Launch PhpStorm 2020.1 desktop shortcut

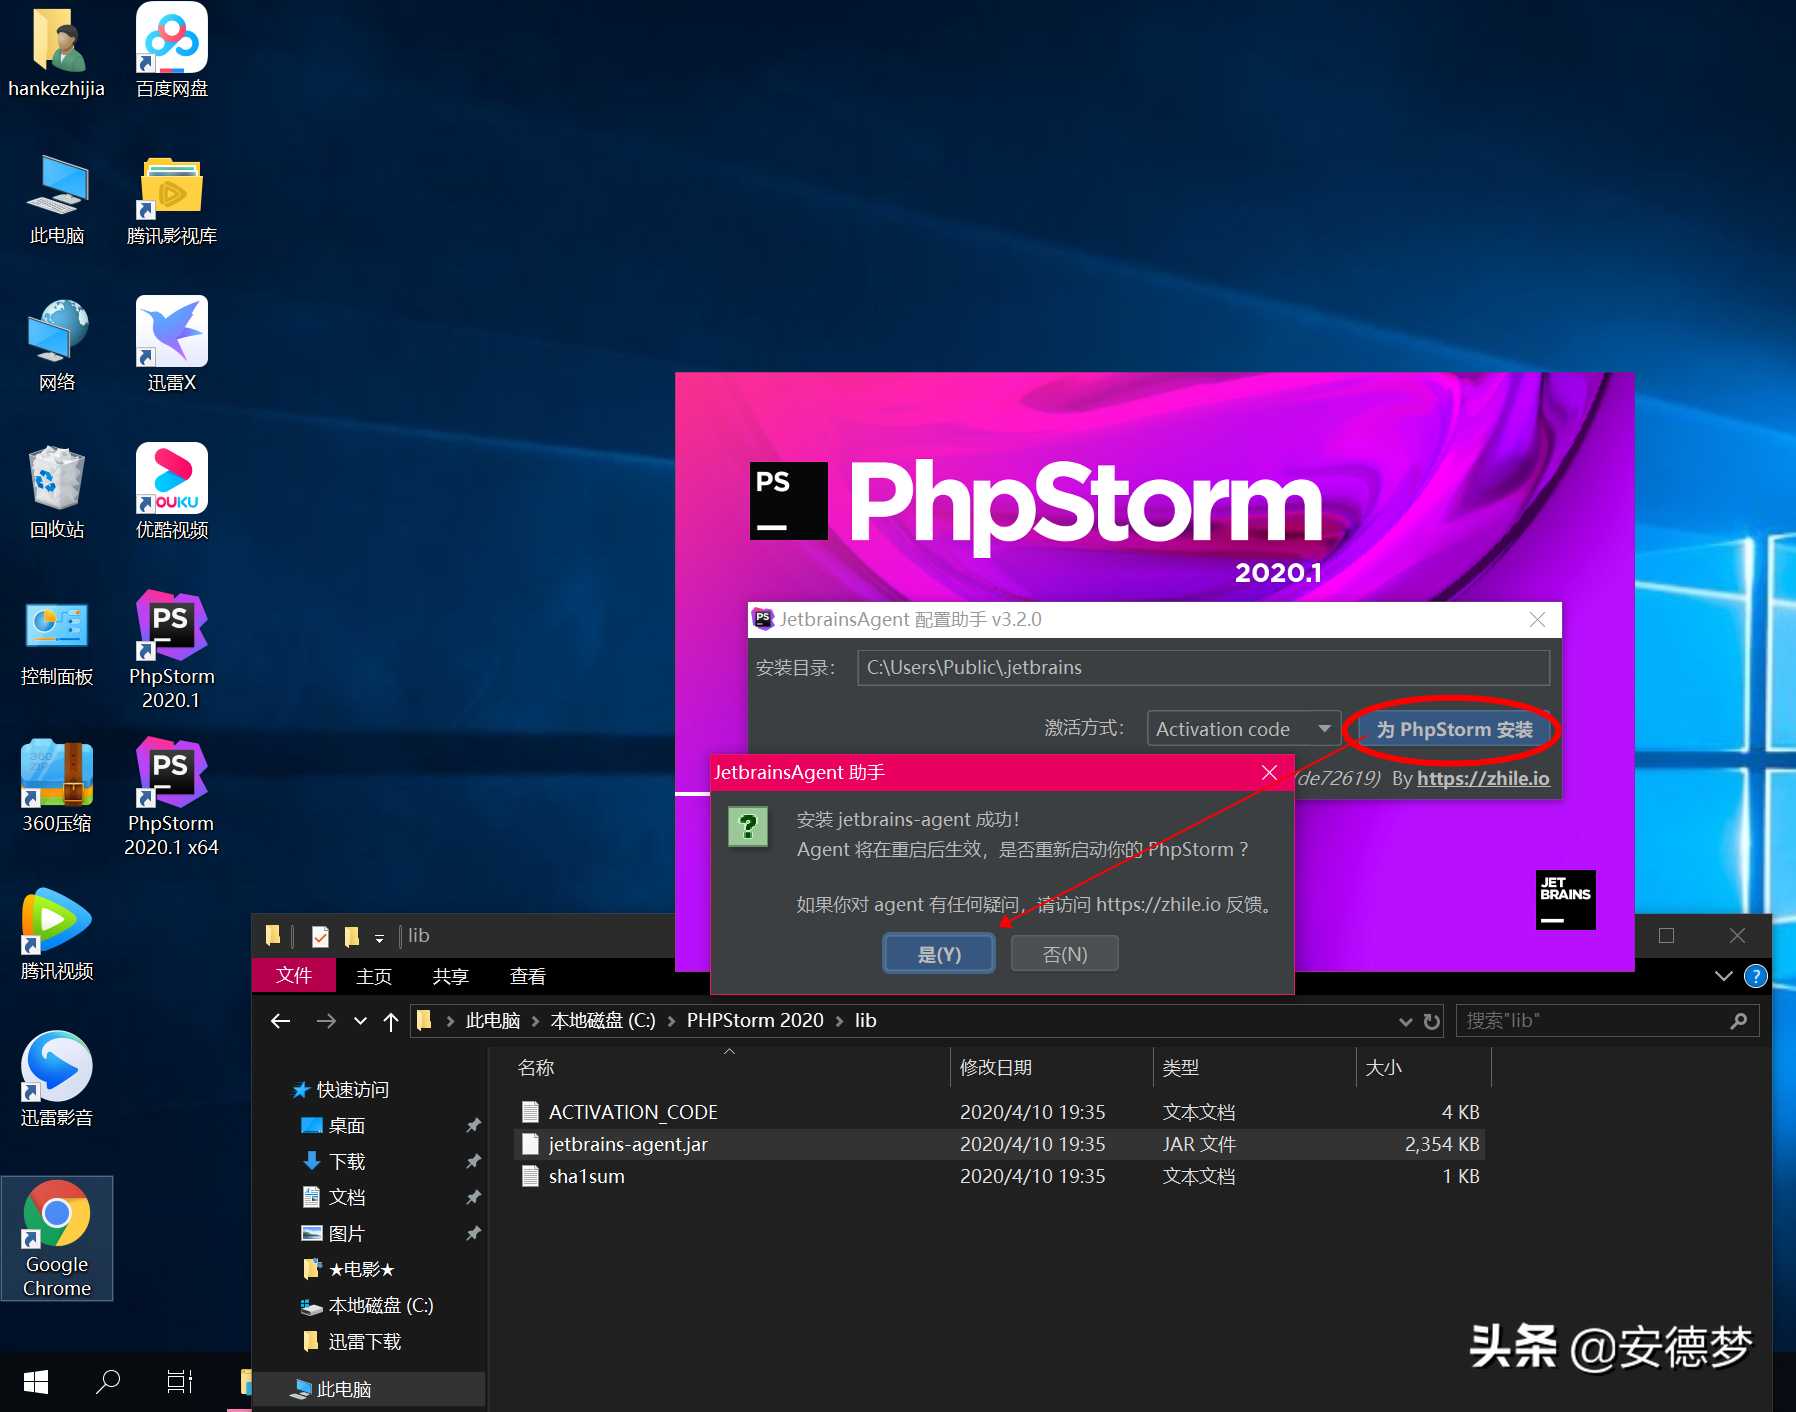coord(172,650)
